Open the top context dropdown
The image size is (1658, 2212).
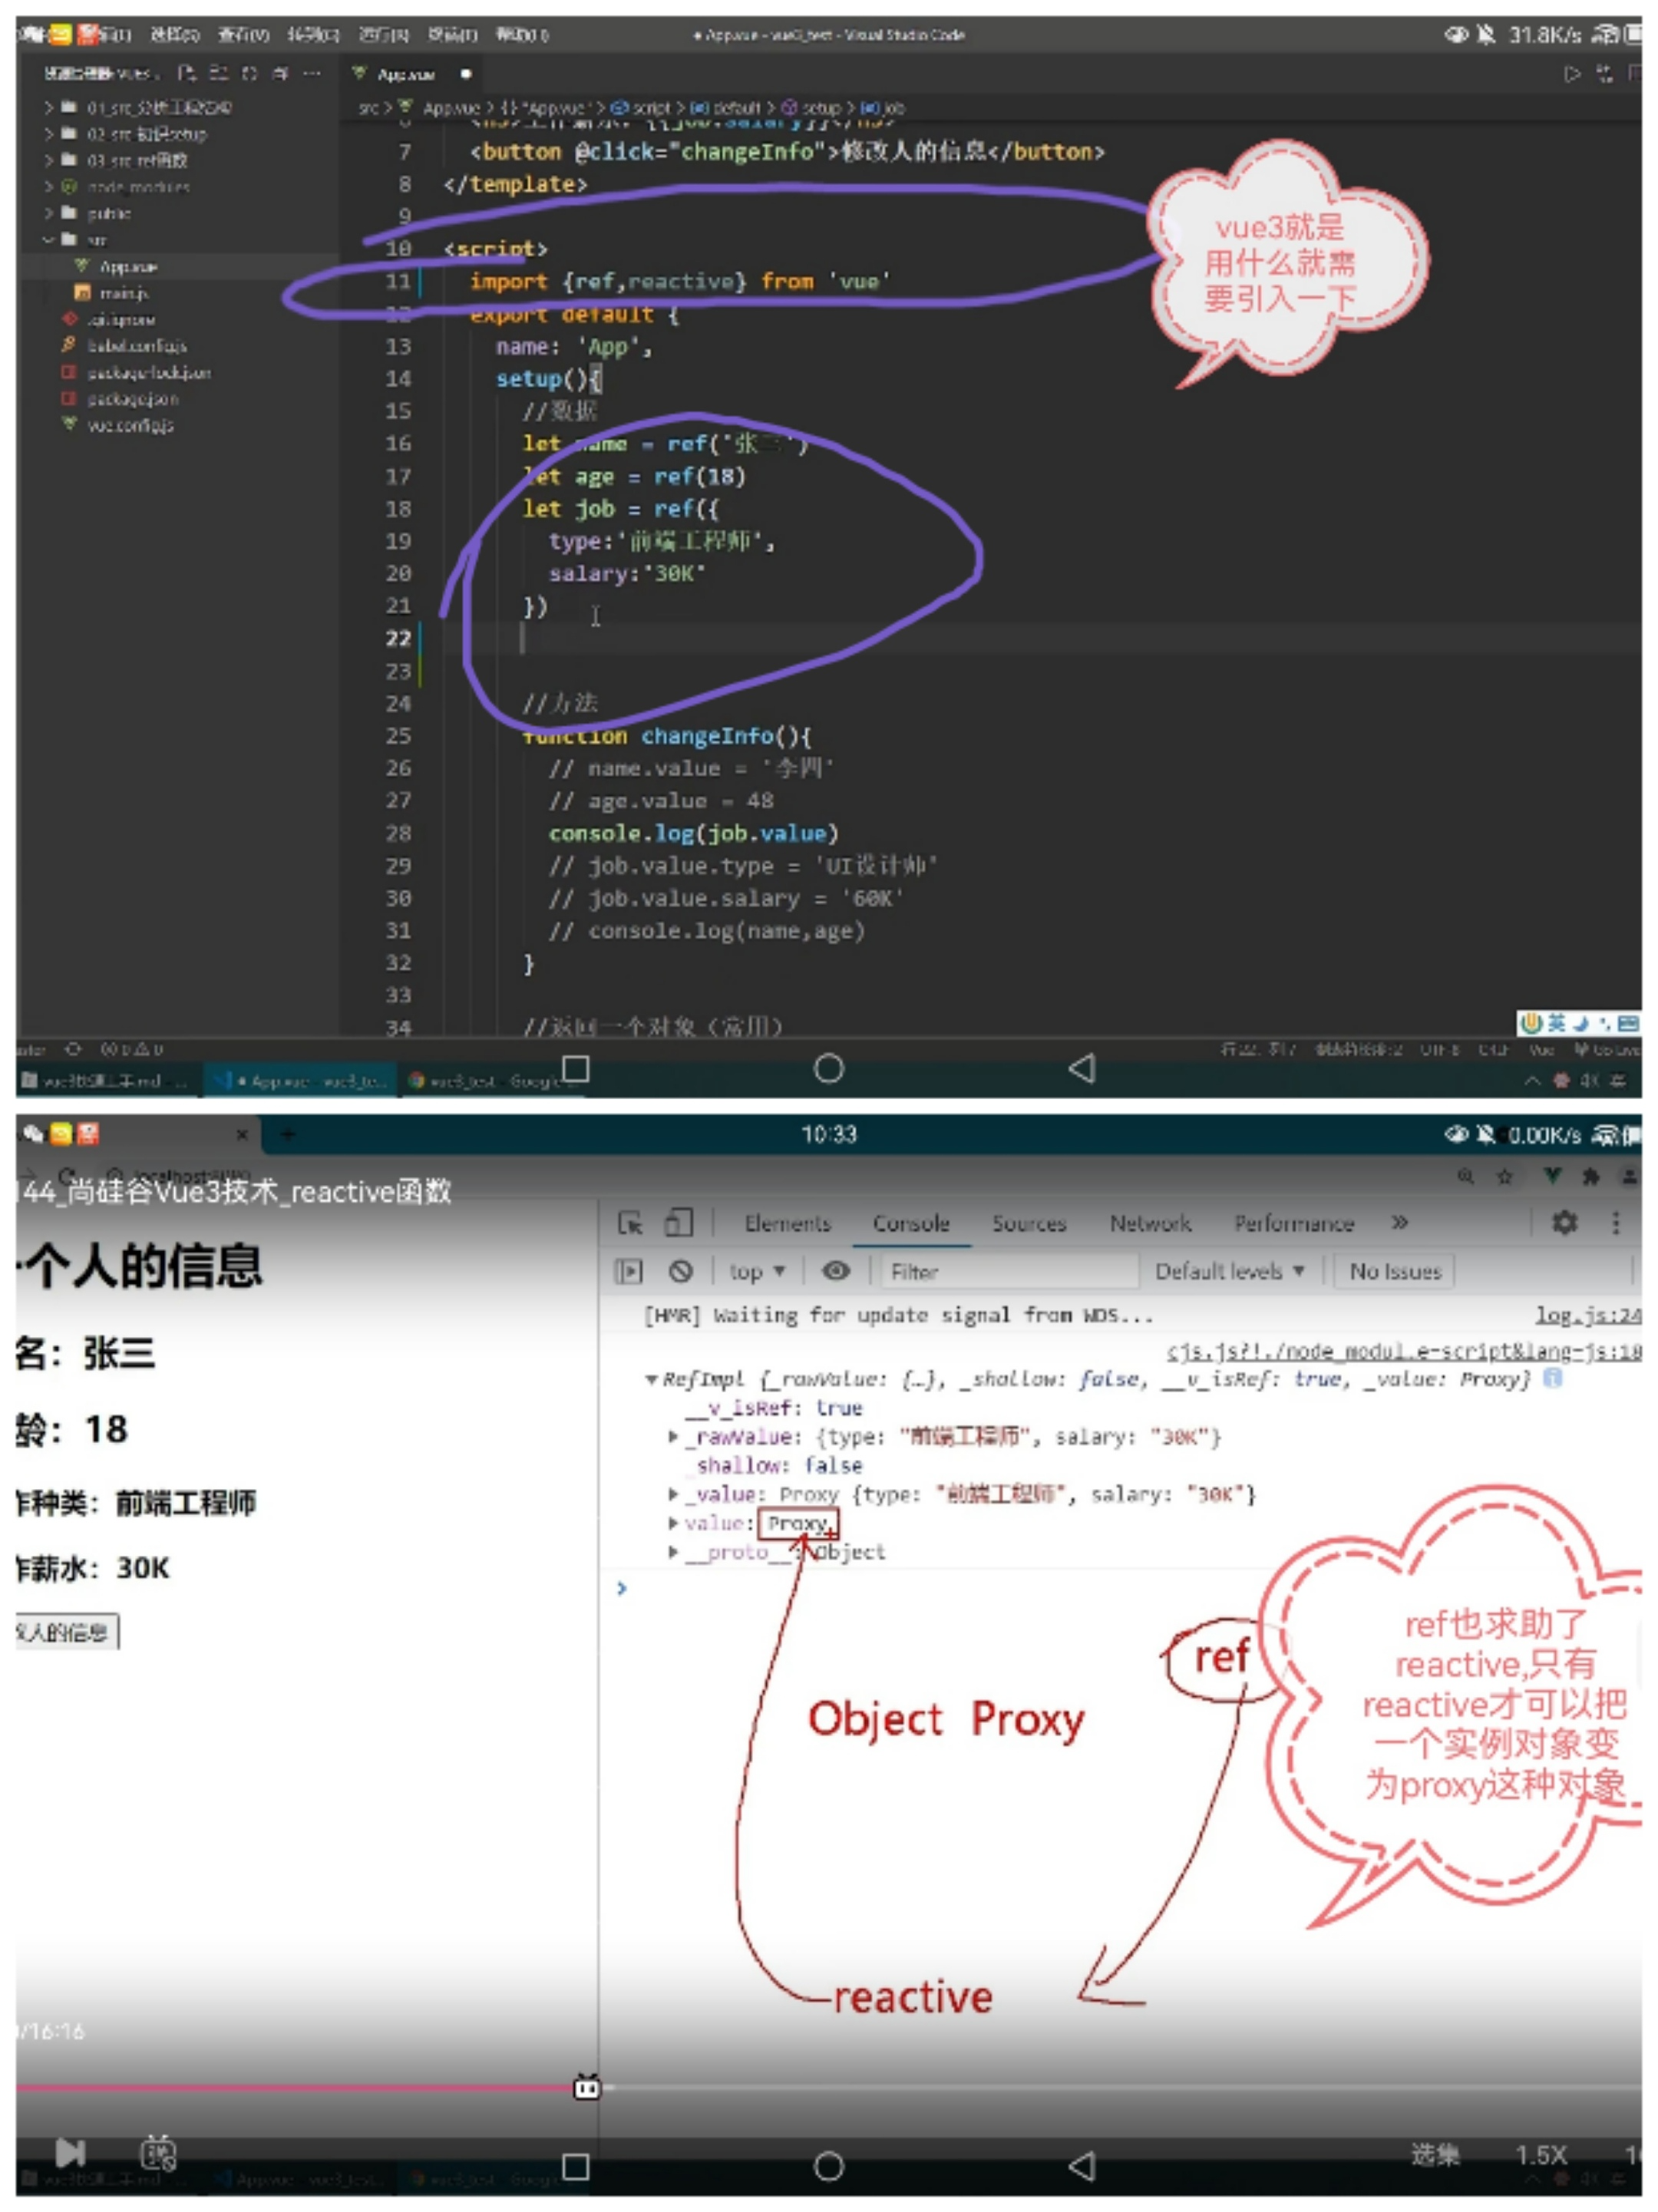point(757,1272)
